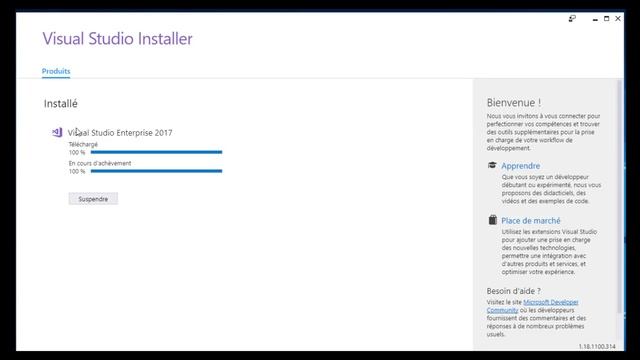Screen dimensions: 640x360
Task: Click the Téléchargé progress bar
Action: click(x=156, y=152)
